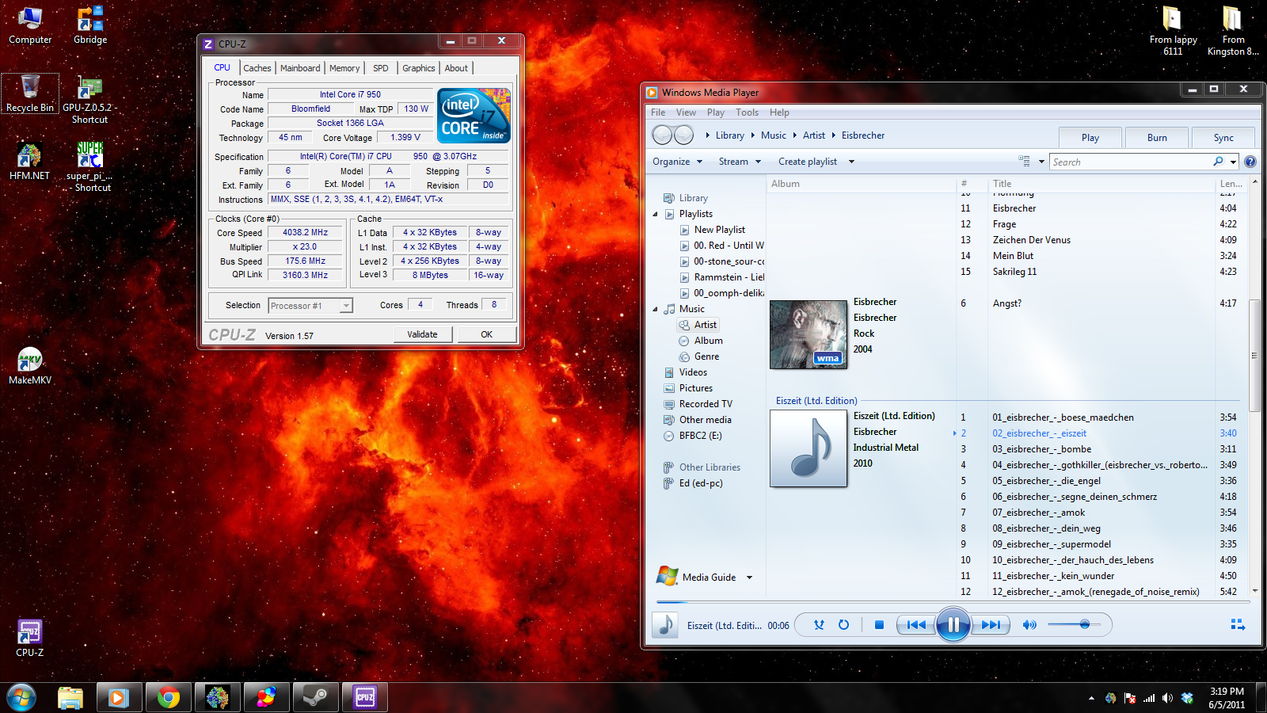
Task: Open the Stream dropdown
Action: pyautogui.click(x=739, y=162)
